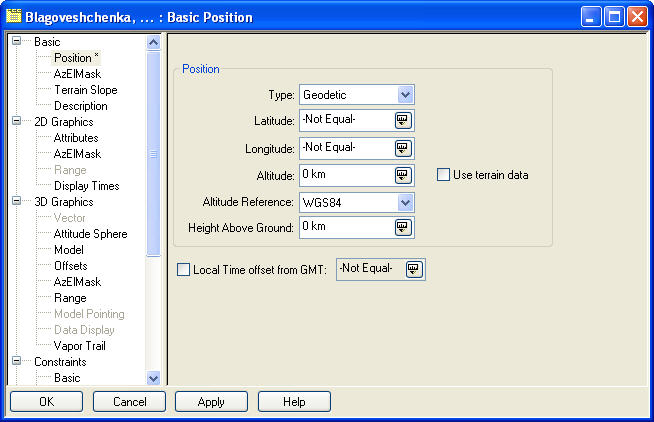Select Terrain Slope in the tree
The image size is (654, 422).
[x=85, y=90]
